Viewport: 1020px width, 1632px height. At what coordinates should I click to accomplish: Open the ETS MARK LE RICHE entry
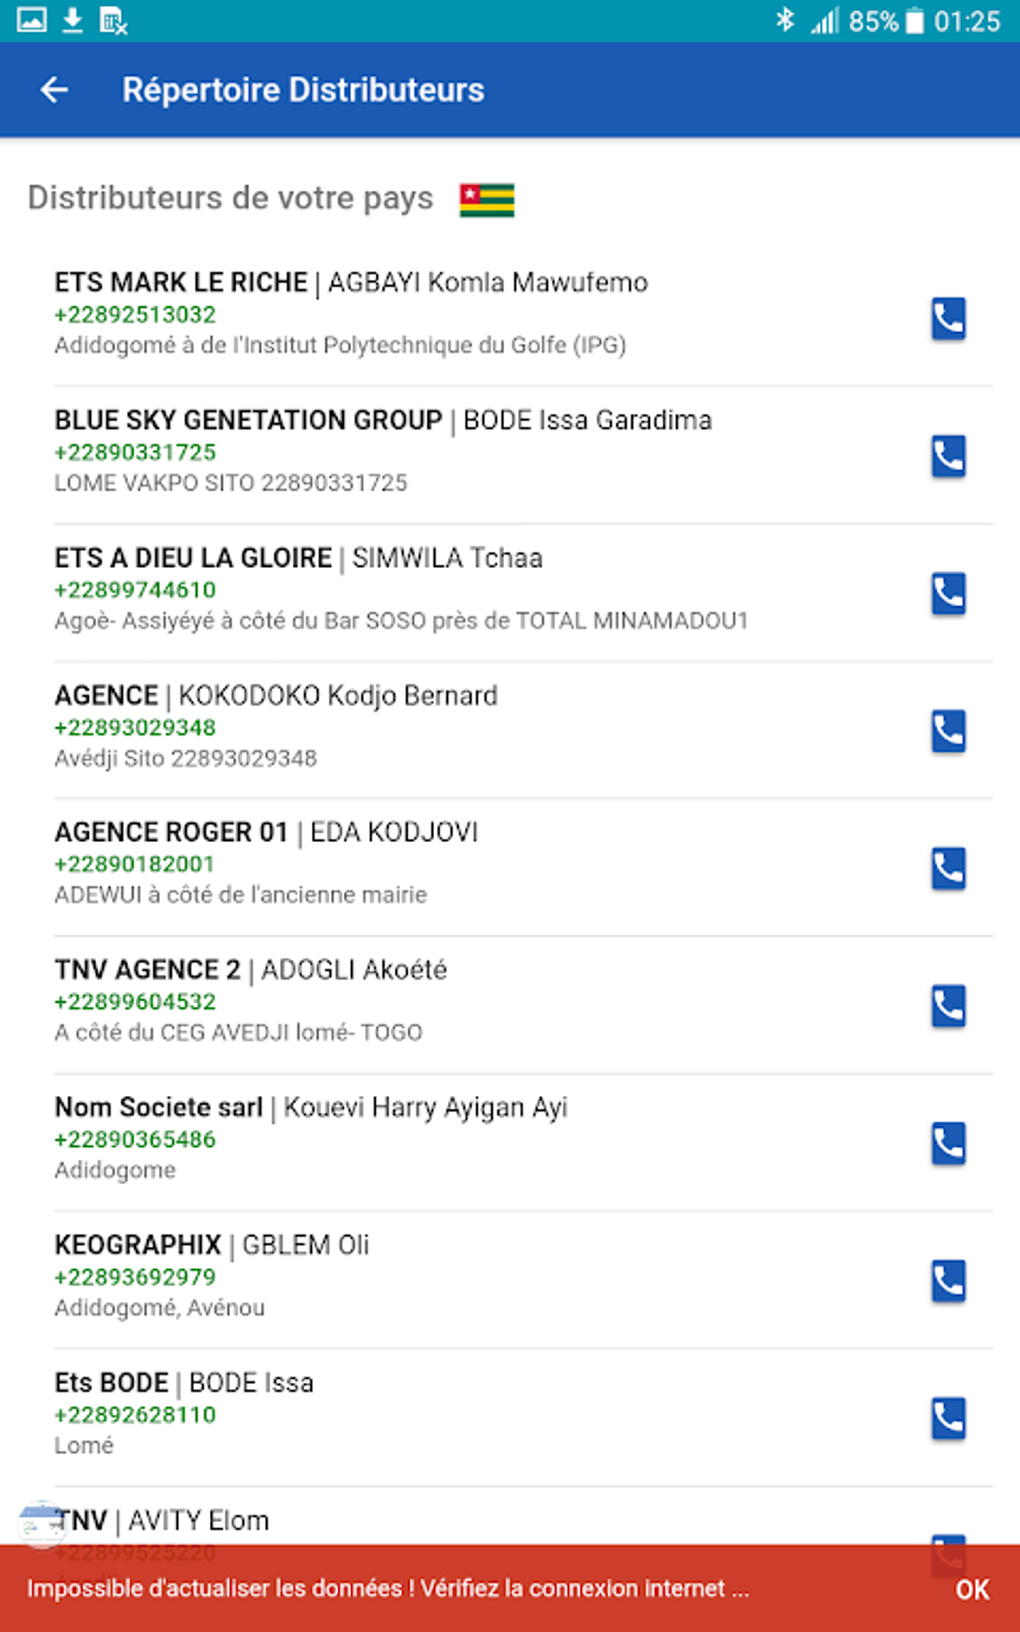350,283
